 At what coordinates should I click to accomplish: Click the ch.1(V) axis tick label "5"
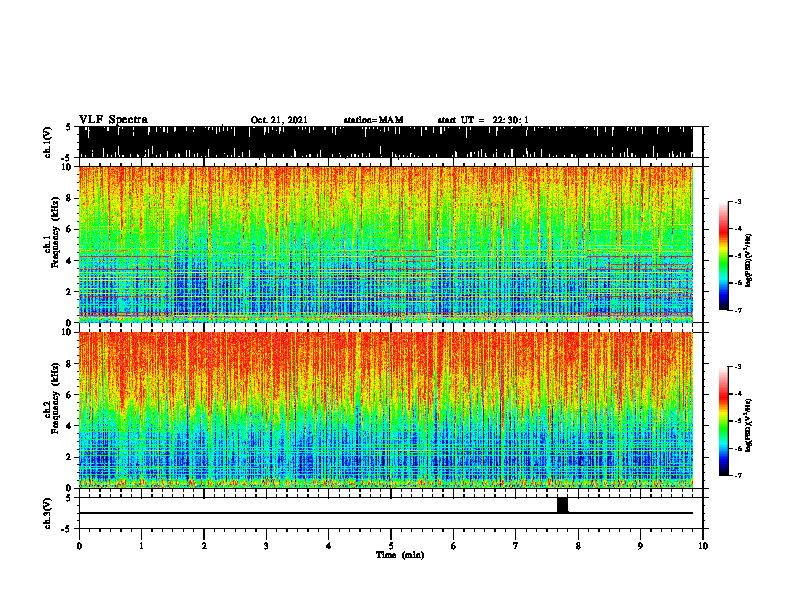[69, 127]
